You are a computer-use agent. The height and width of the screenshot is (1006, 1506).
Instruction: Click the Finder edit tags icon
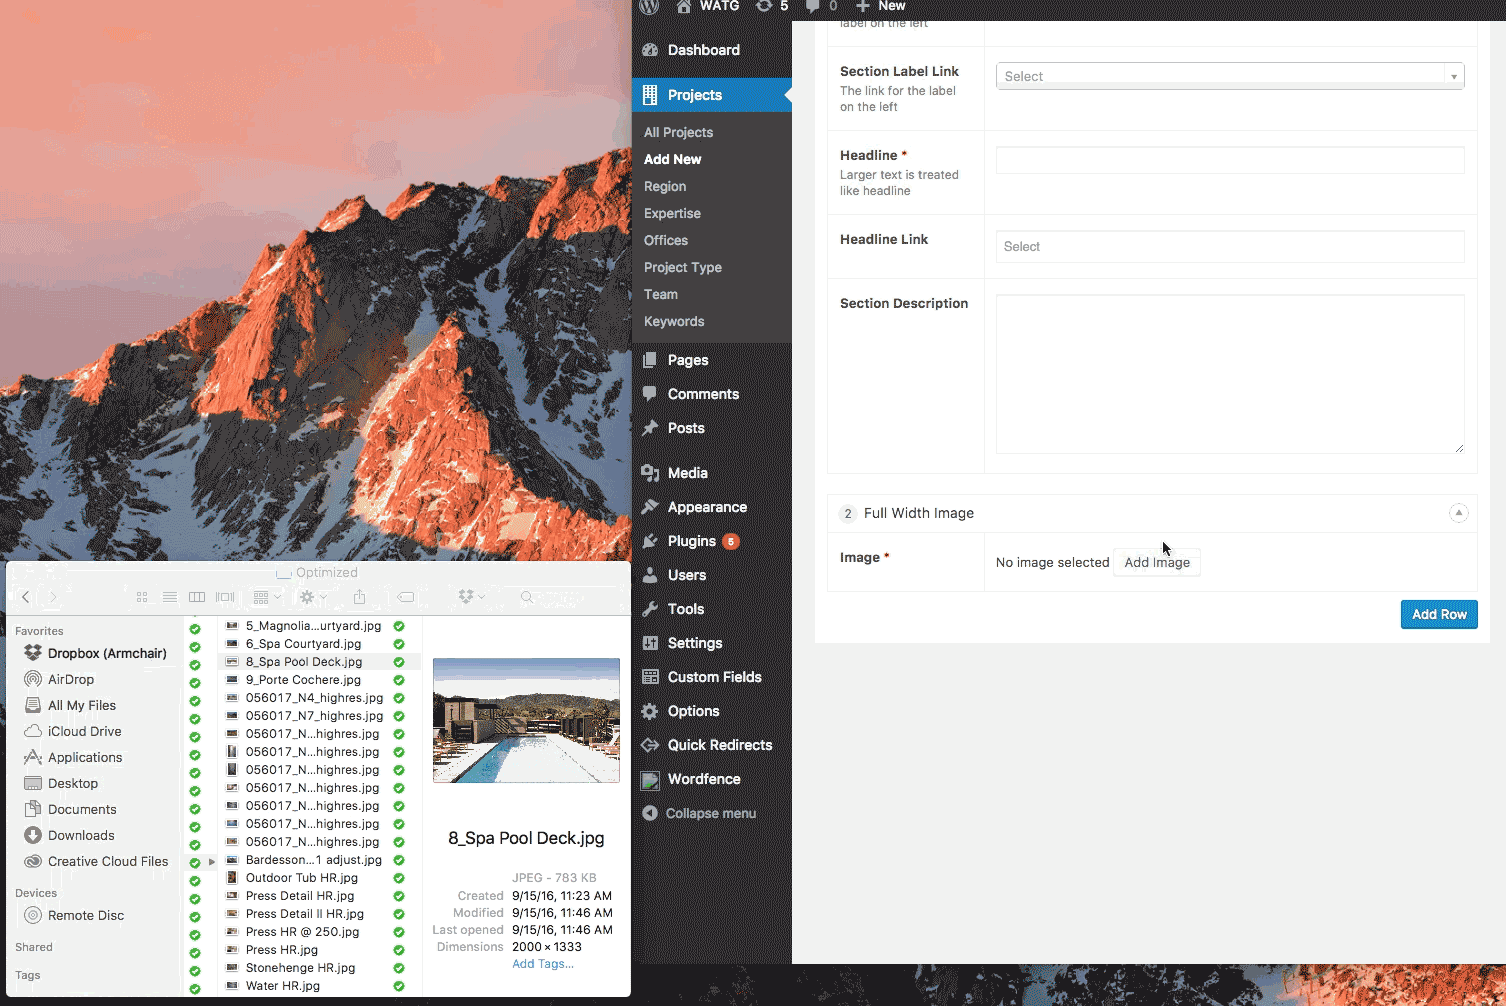tap(406, 597)
